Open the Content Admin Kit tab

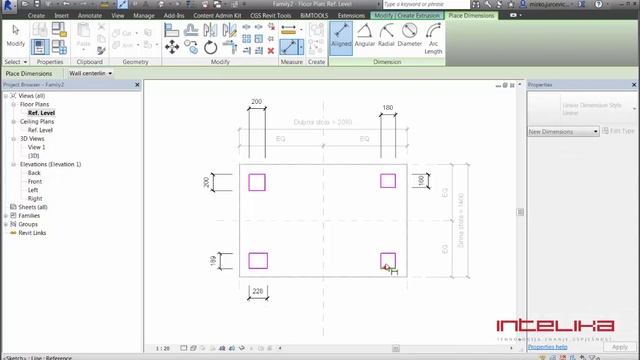(217, 16)
